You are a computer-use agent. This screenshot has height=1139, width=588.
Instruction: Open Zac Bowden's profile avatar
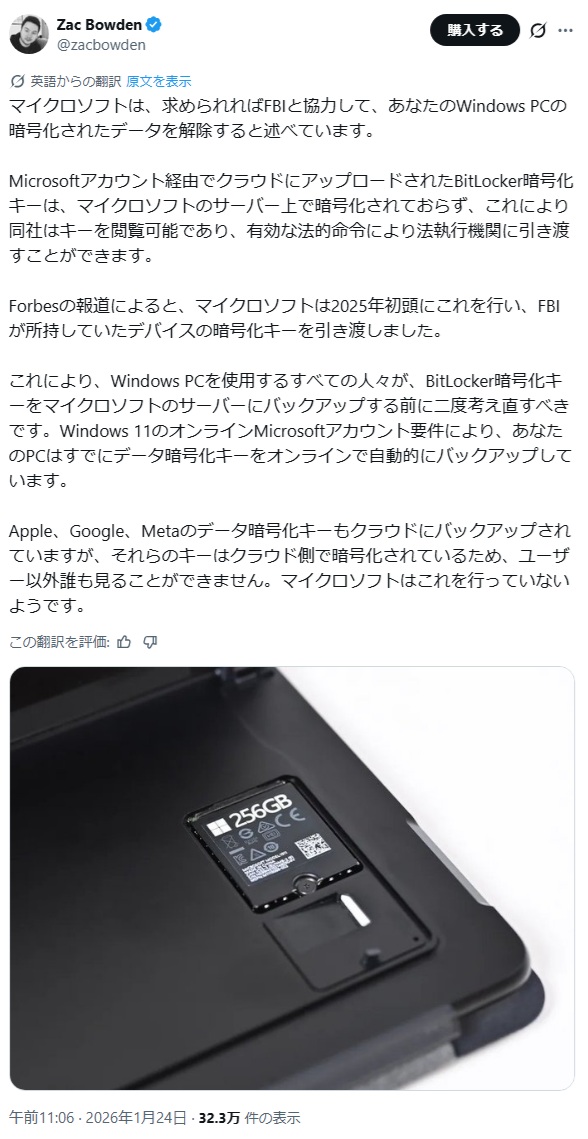pos(29,33)
